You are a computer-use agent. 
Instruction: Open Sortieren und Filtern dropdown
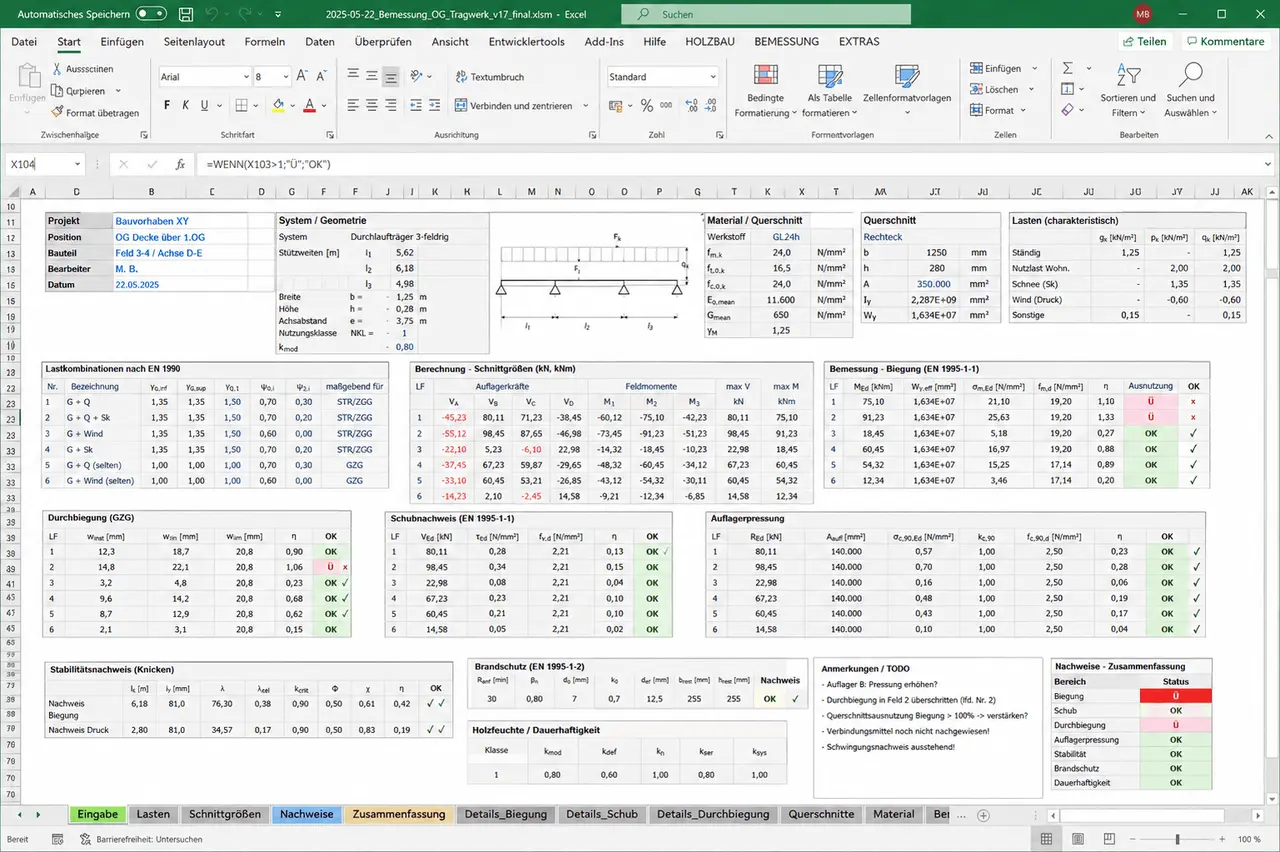(x=1128, y=90)
